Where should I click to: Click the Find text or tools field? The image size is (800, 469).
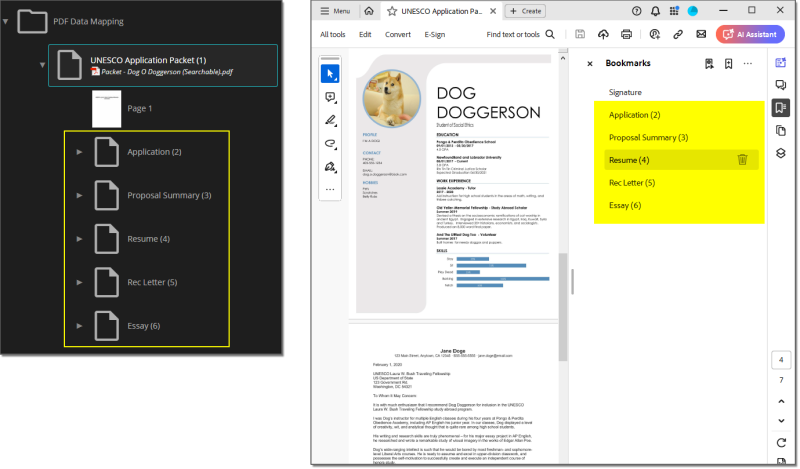tap(513, 34)
